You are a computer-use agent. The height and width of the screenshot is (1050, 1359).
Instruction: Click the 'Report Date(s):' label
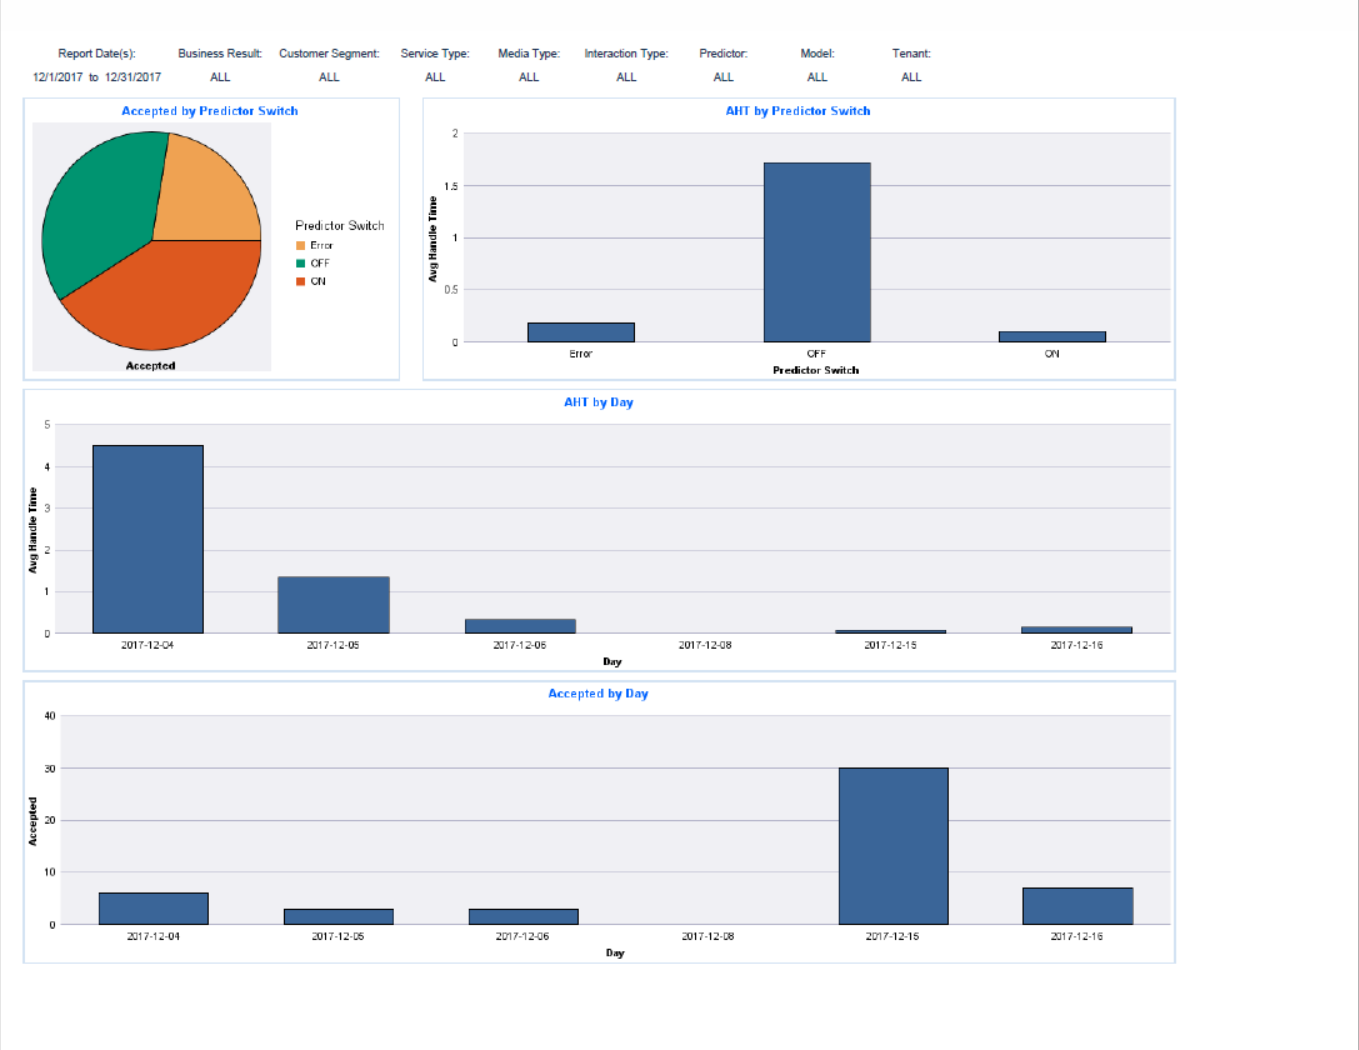coord(96,54)
